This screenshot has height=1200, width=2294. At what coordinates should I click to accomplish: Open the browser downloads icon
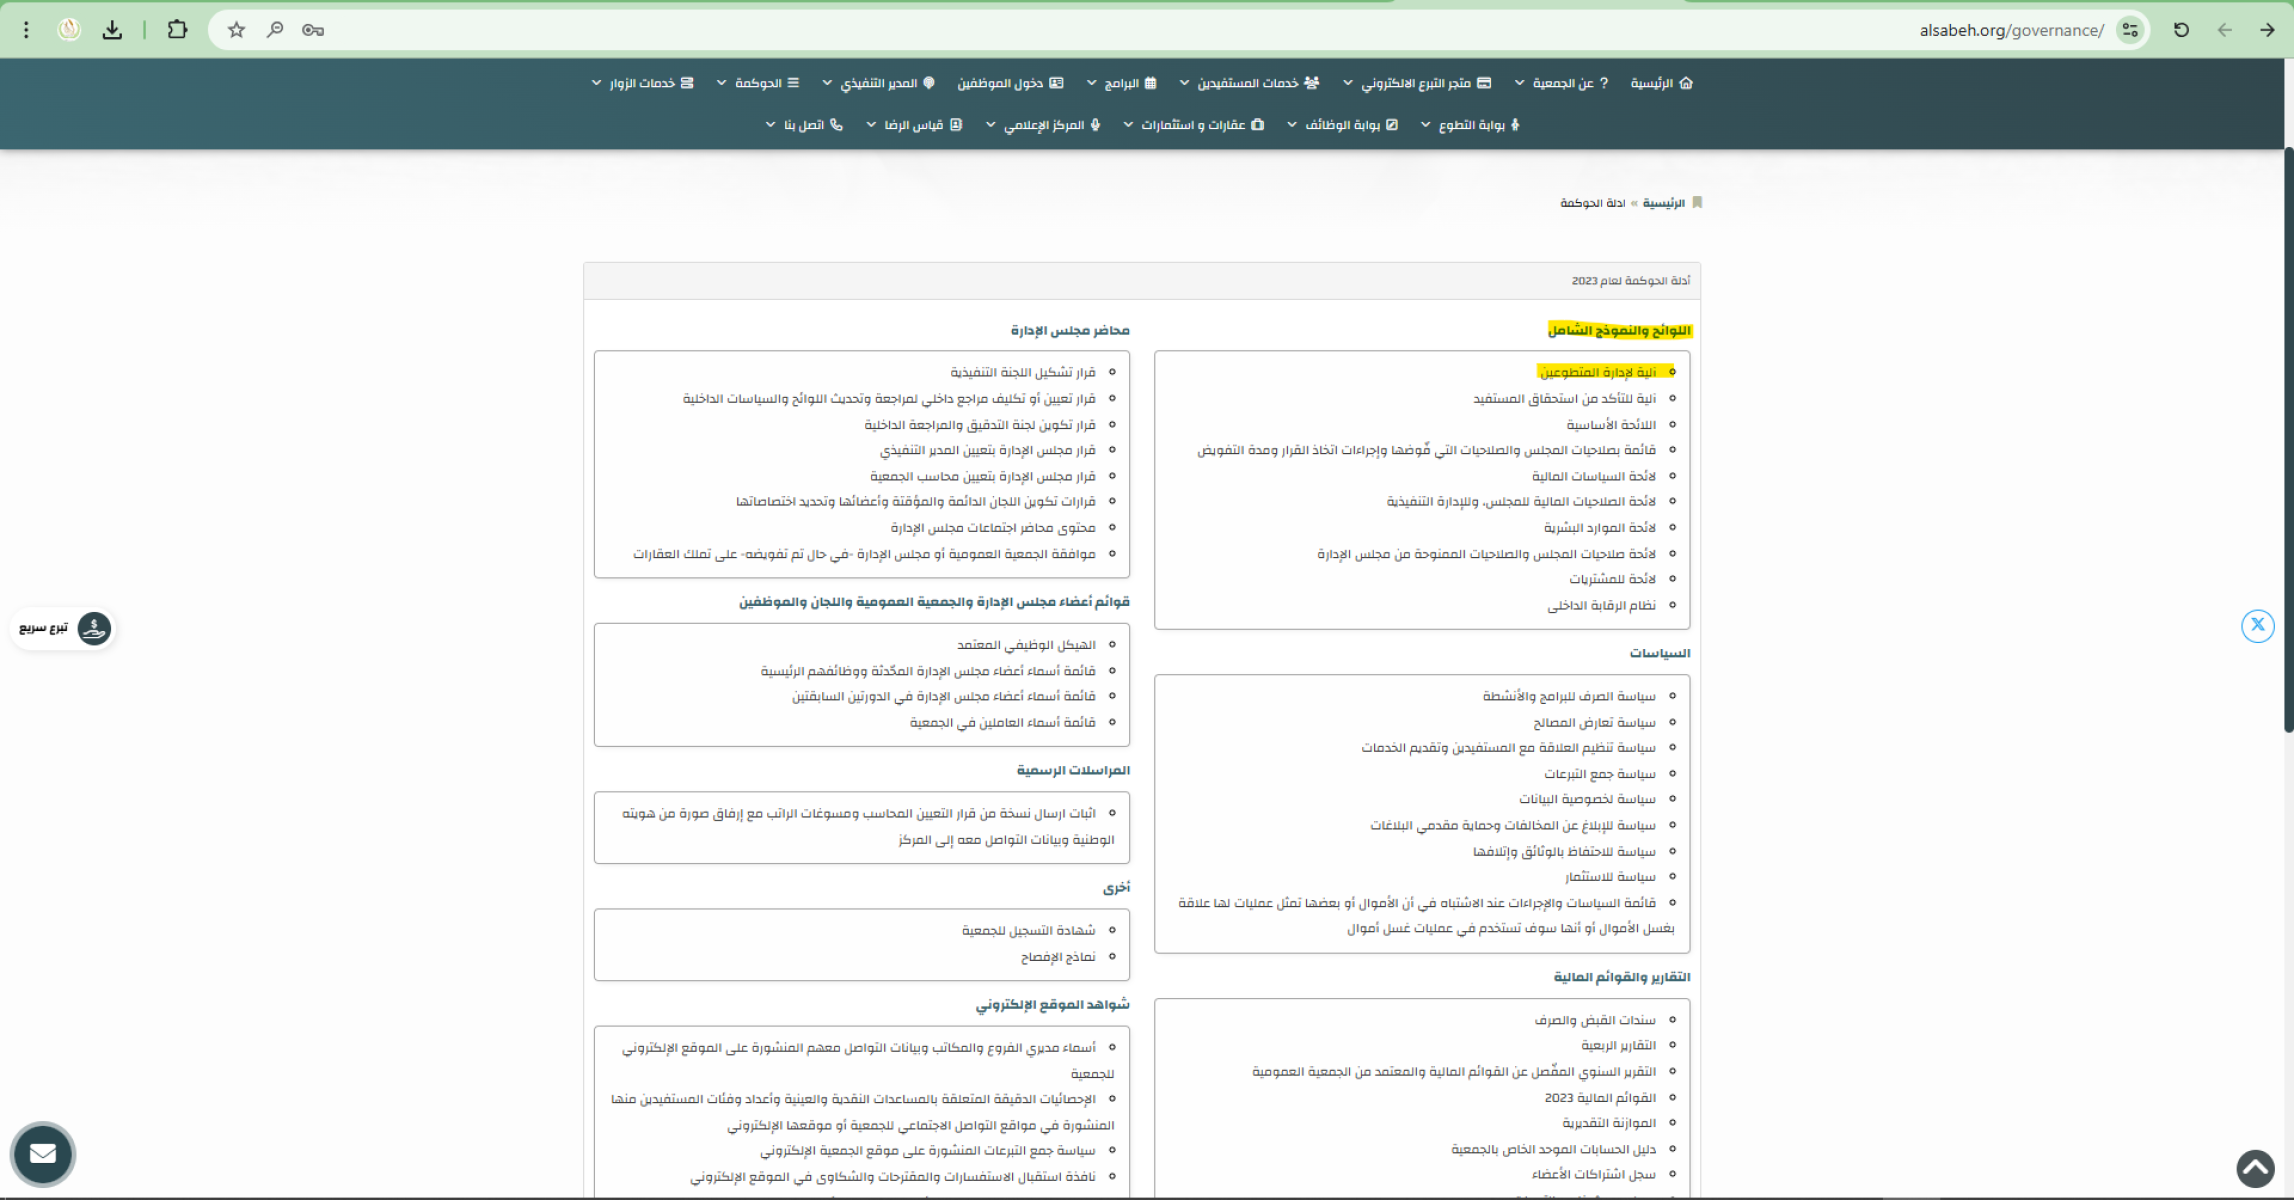(112, 30)
